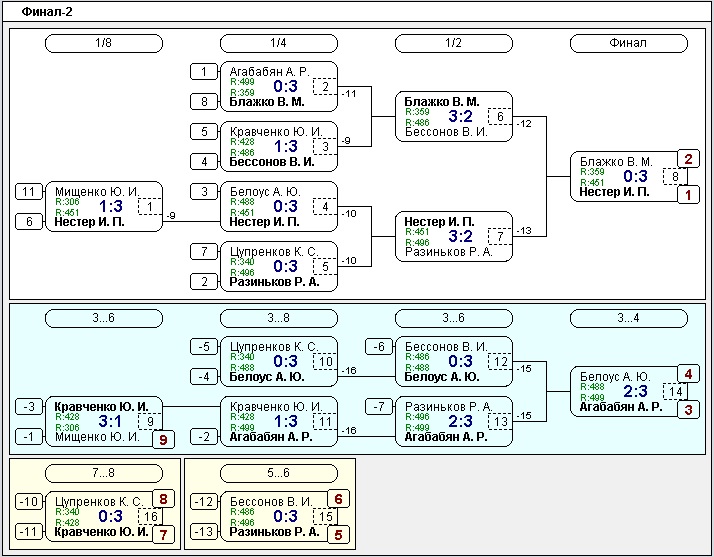This screenshot has width=714, height=557.
Task: Select Кравченко Ю. И. 3:1 match score
Action: point(110,421)
